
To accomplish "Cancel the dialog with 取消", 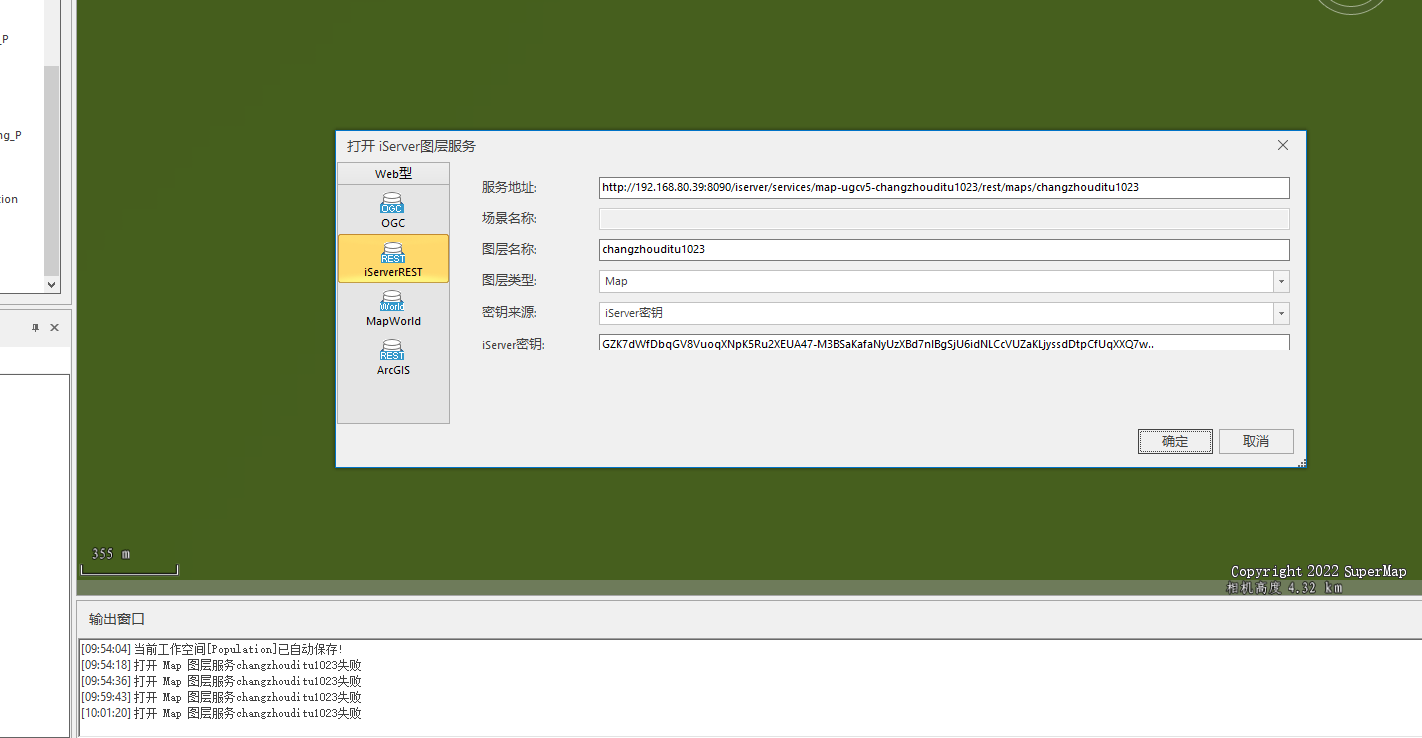I will pyautogui.click(x=1256, y=441).
